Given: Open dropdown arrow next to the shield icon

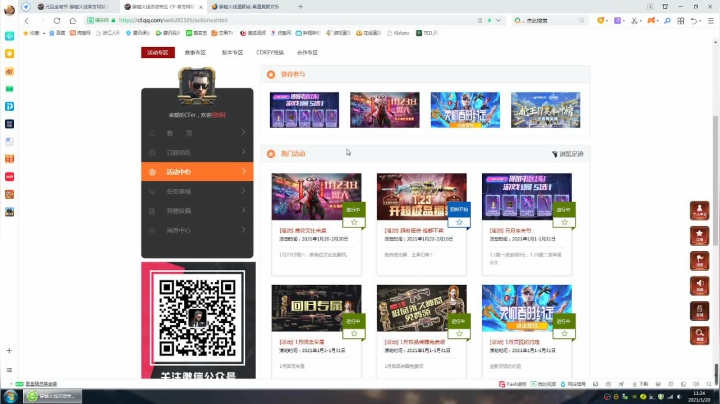Looking at the screenshot, I should (607, 21).
